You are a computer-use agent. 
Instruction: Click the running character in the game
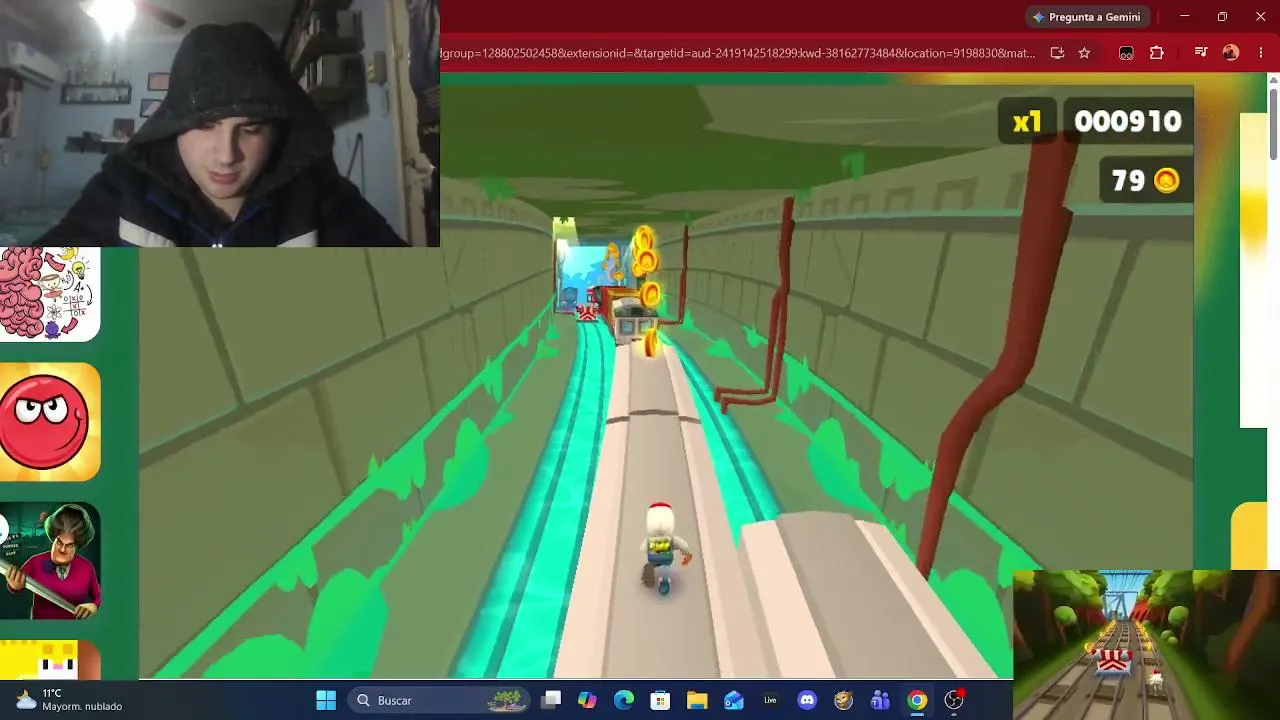click(x=663, y=548)
